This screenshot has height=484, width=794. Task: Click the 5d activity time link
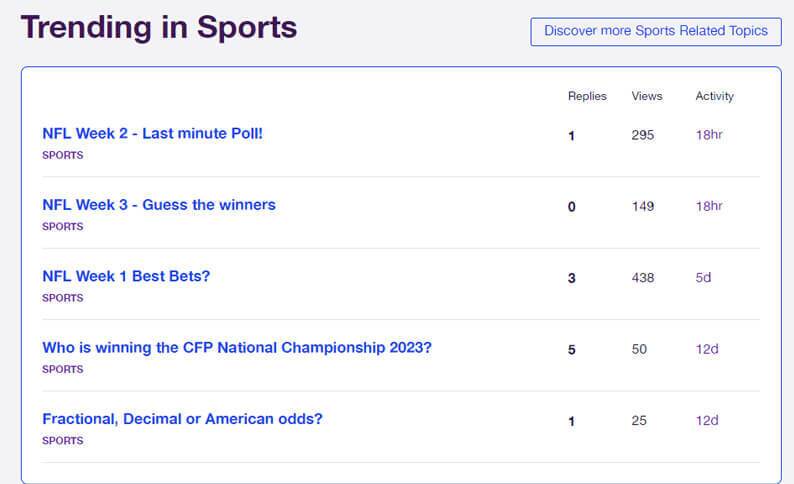pos(703,278)
